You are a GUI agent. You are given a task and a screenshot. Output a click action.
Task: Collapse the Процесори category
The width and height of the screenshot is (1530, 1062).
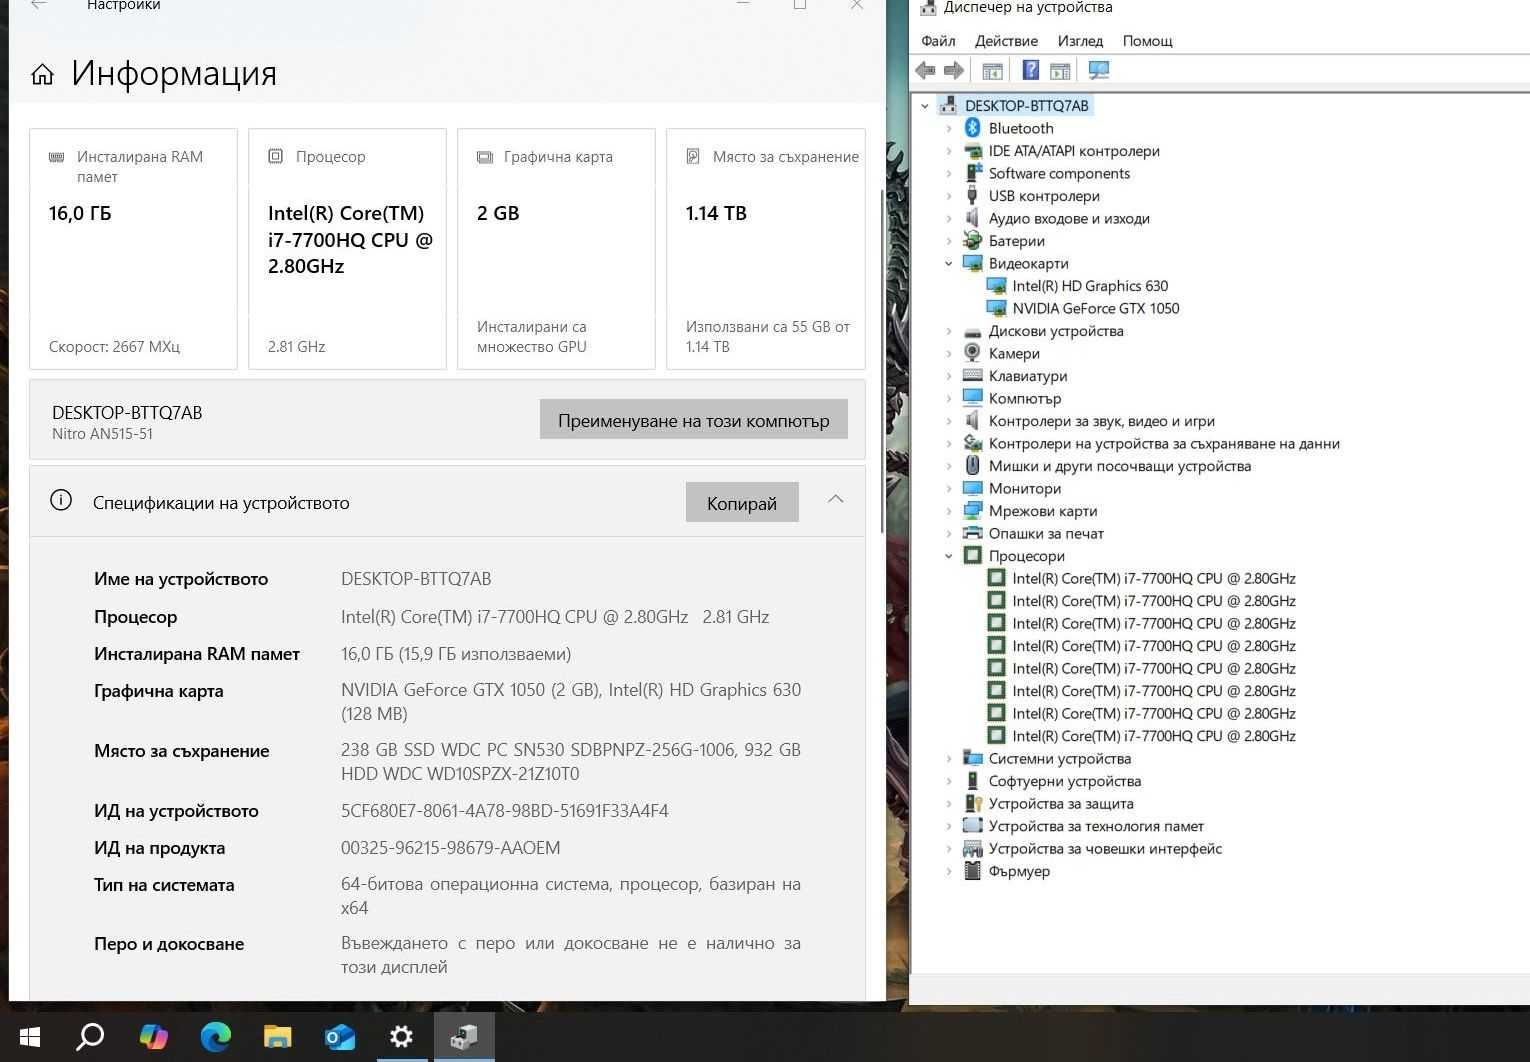[x=949, y=556]
